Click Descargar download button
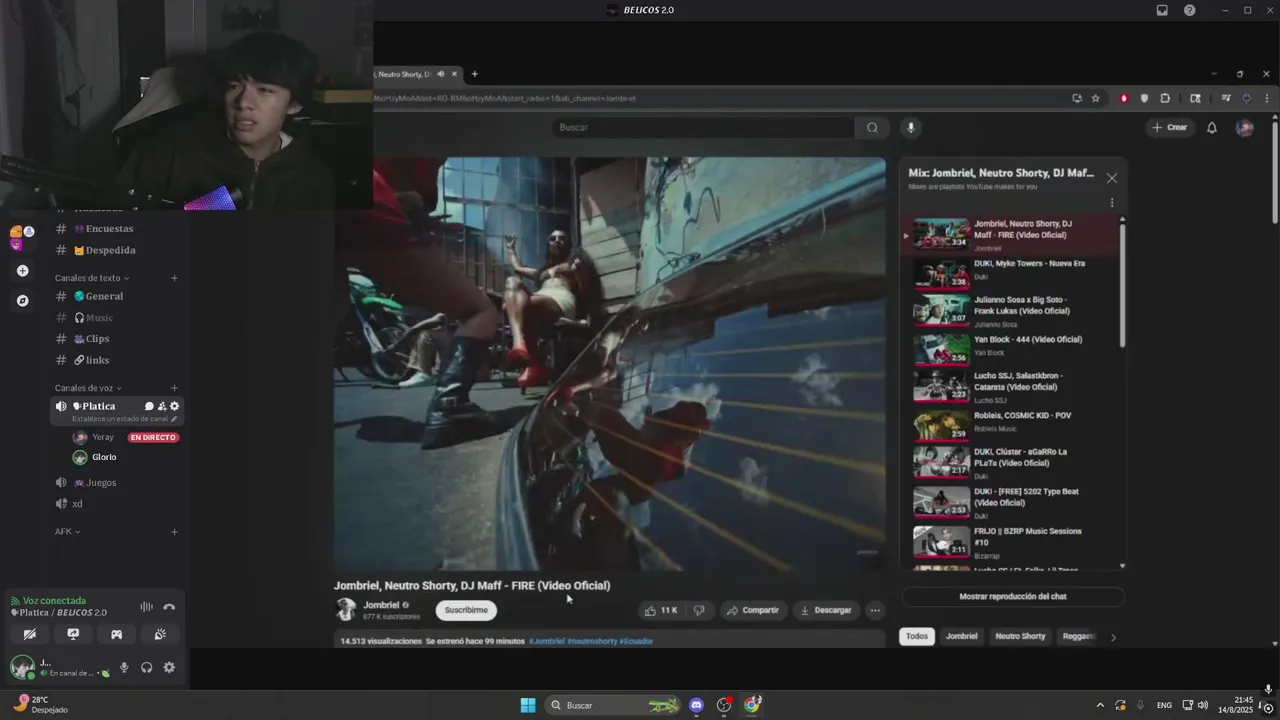 pyautogui.click(x=825, y=610)
